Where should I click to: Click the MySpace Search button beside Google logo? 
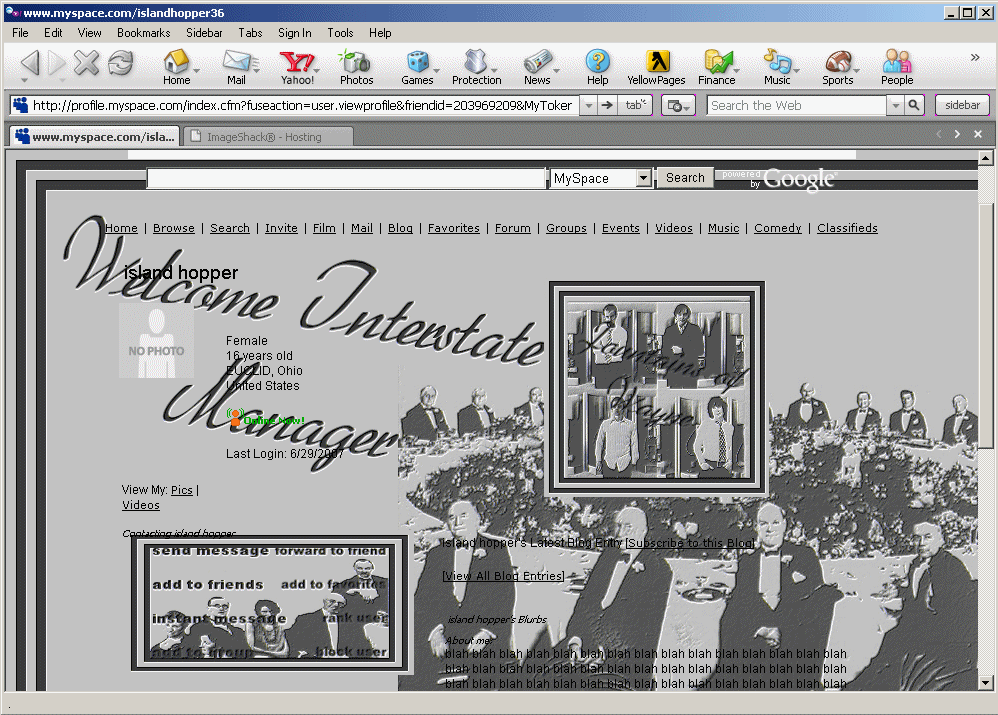tap(685, 178)
